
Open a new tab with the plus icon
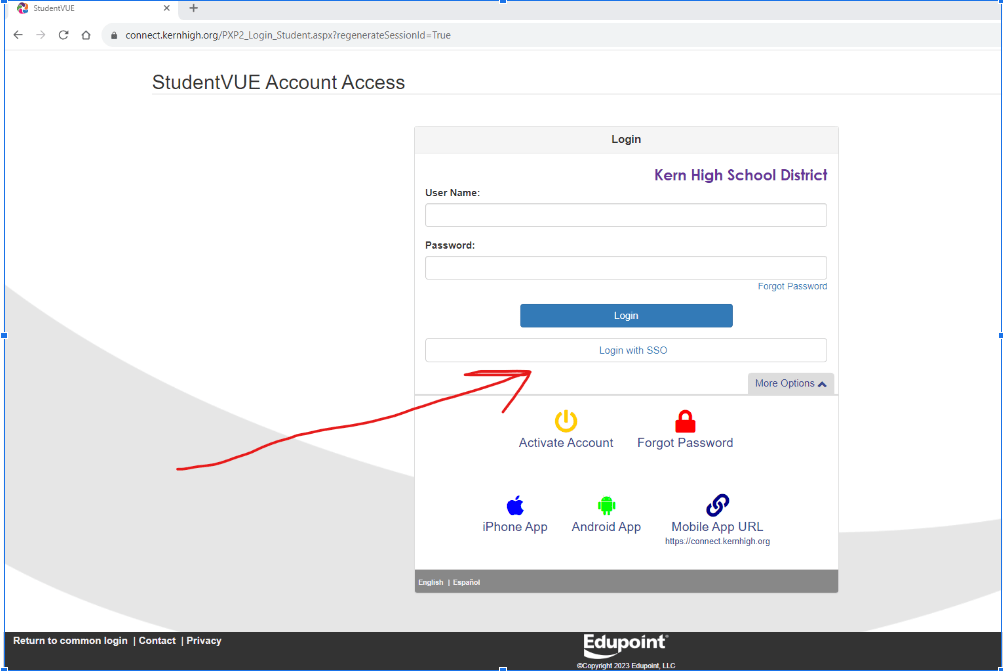tap(193, 8)
